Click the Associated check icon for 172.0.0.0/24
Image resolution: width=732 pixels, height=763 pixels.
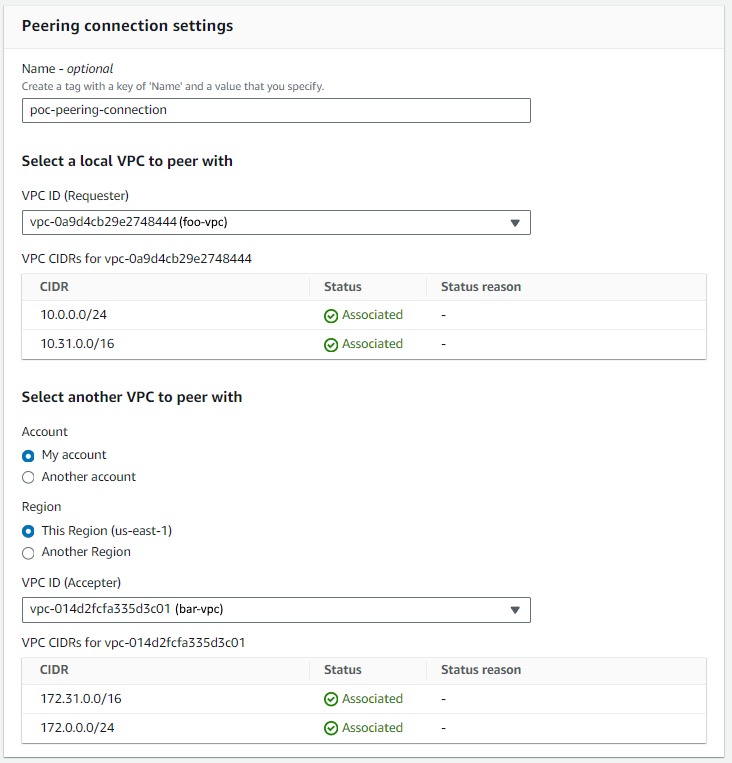coord(331,728)
